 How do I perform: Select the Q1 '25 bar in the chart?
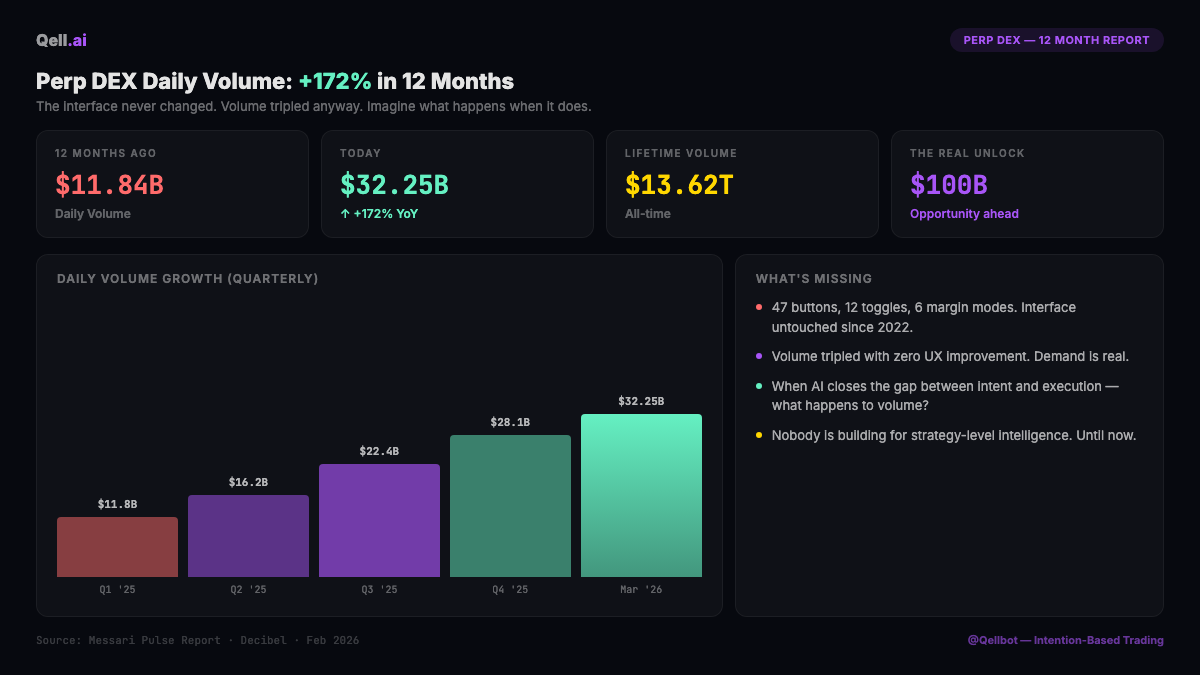pyautogui.click(x=117, y=547)
